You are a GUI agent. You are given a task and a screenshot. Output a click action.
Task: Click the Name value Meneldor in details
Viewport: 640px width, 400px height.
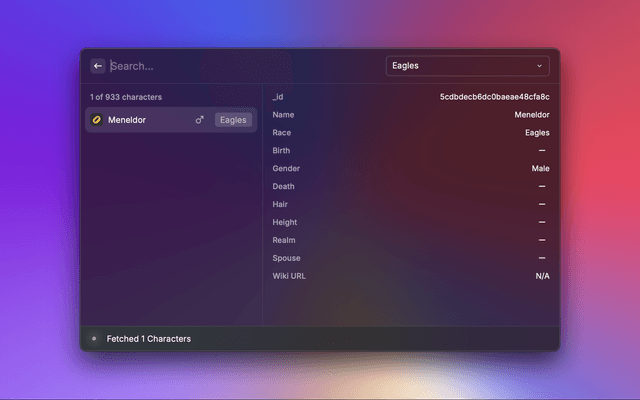pyautogui.click(x=531, y=115)
